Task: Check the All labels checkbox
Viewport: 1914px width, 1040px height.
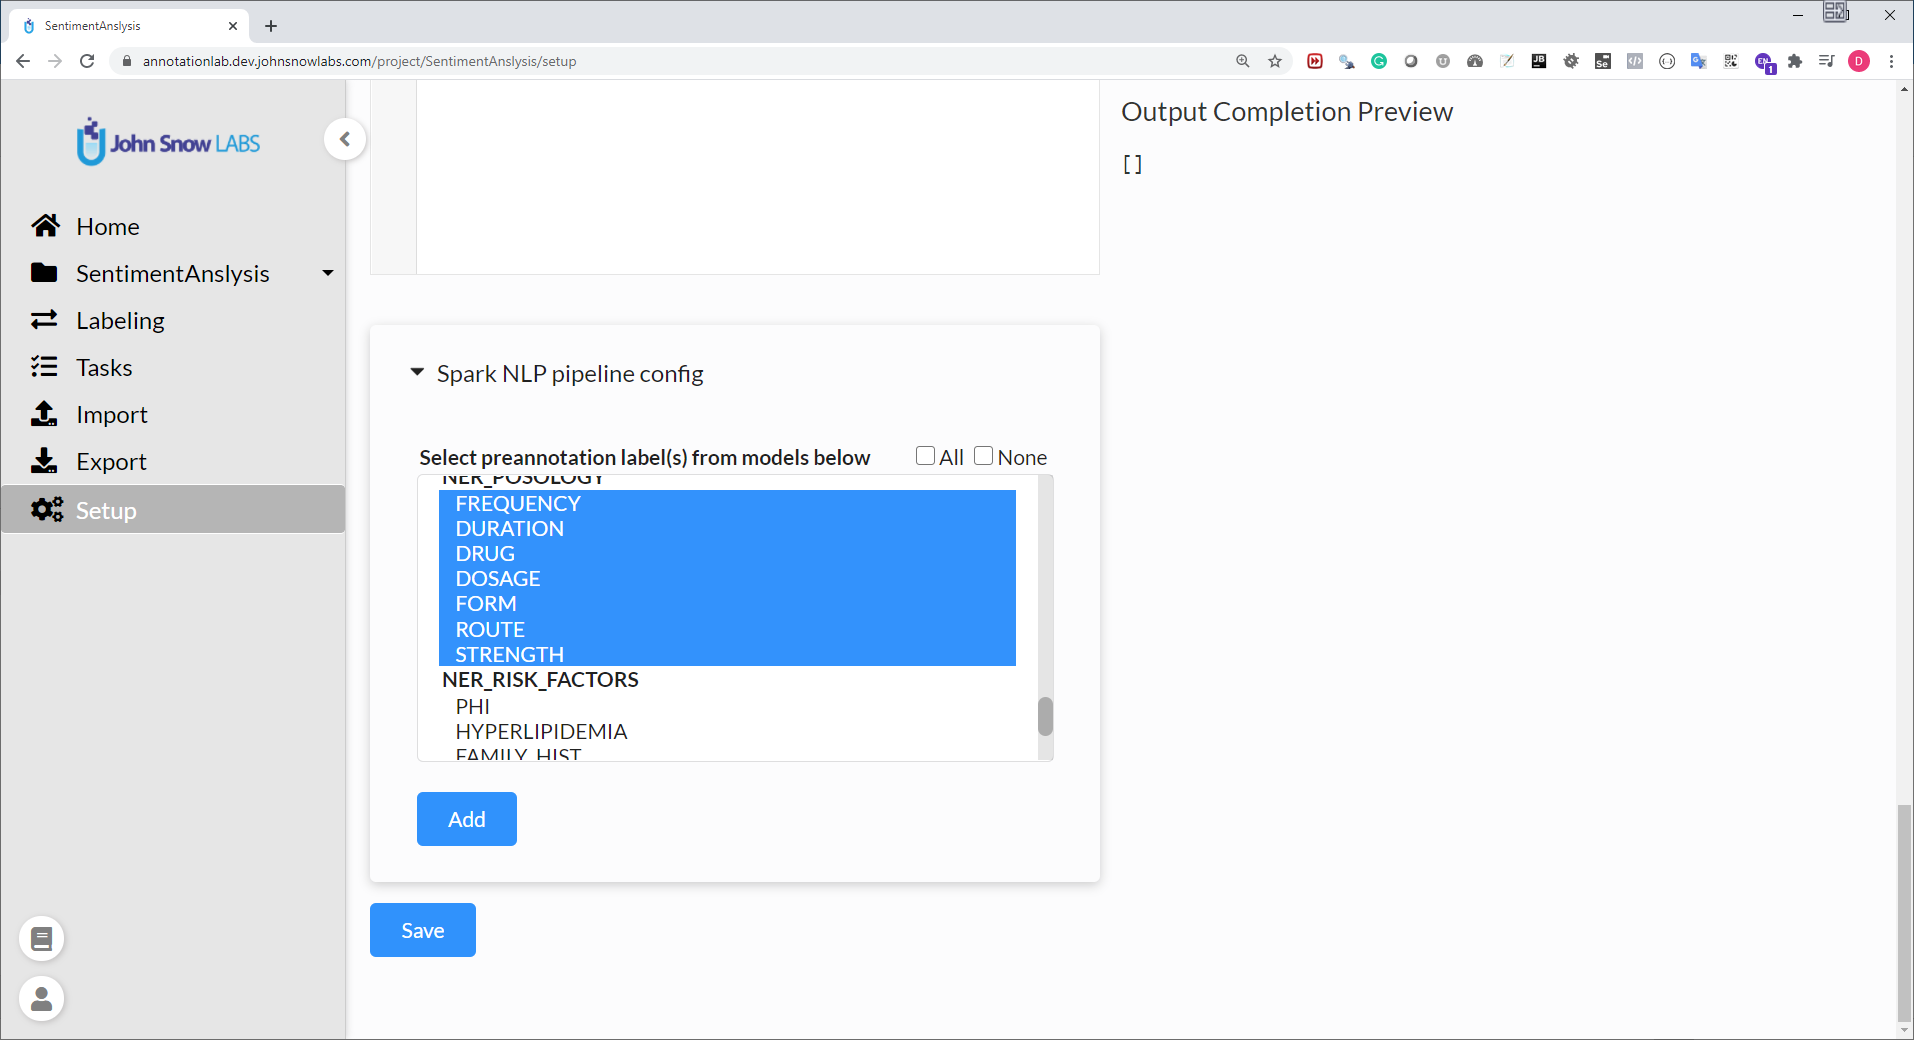Action: click(925, 456)
